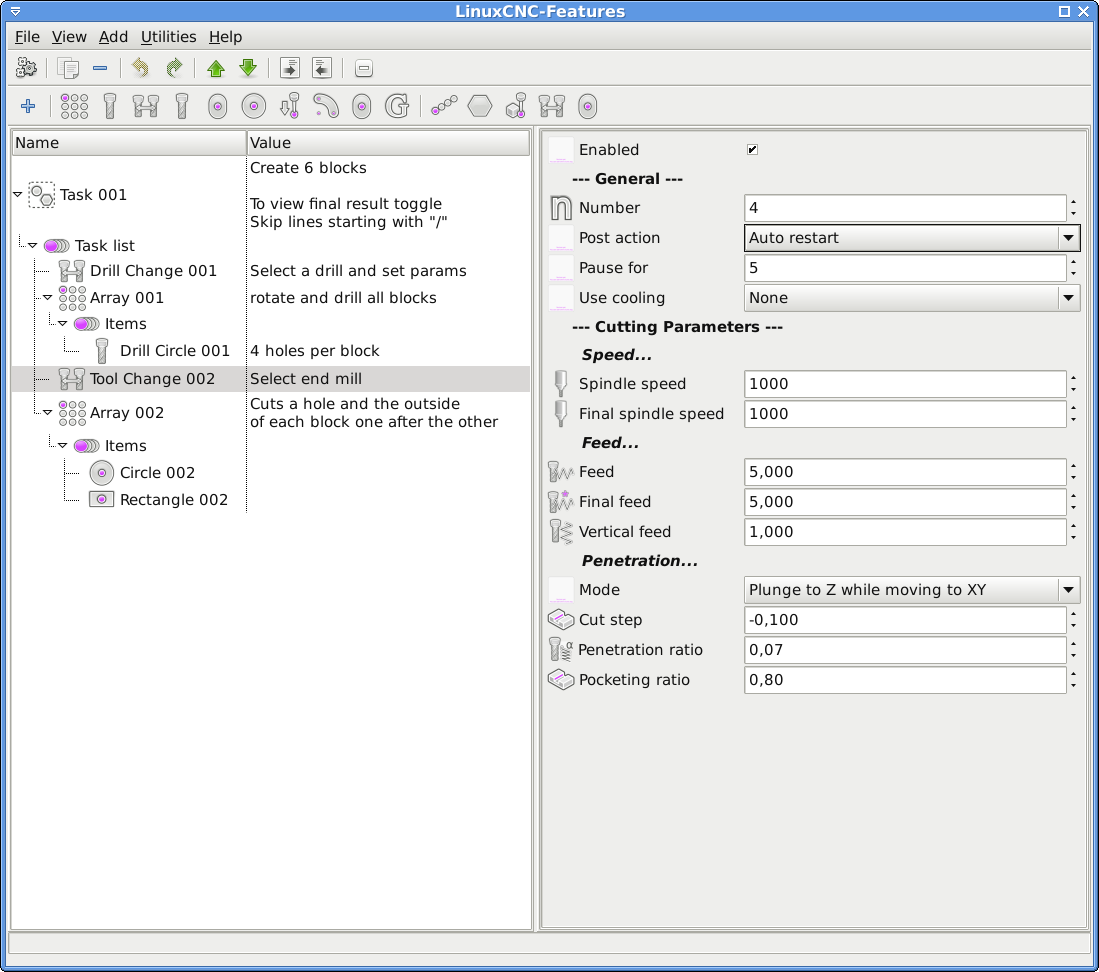Select the Tool Change 002 row
Screen dimensions: 1099x972
(x=271, y=379)
